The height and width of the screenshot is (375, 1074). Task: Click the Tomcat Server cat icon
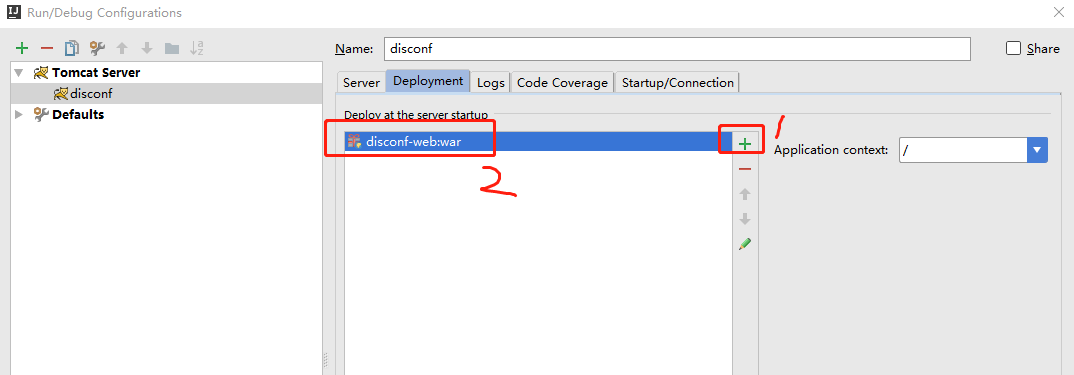tap(41, 73)
